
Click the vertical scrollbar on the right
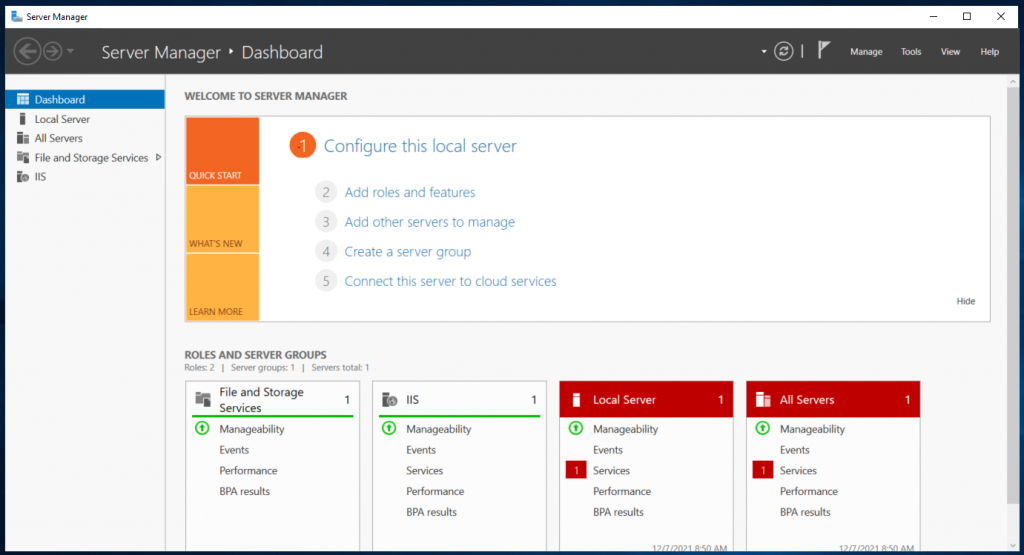pos(1013,297)
